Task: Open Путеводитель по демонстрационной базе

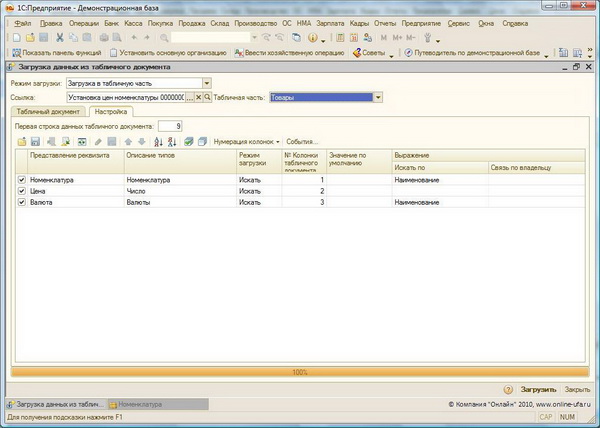Action: (473, 53)
